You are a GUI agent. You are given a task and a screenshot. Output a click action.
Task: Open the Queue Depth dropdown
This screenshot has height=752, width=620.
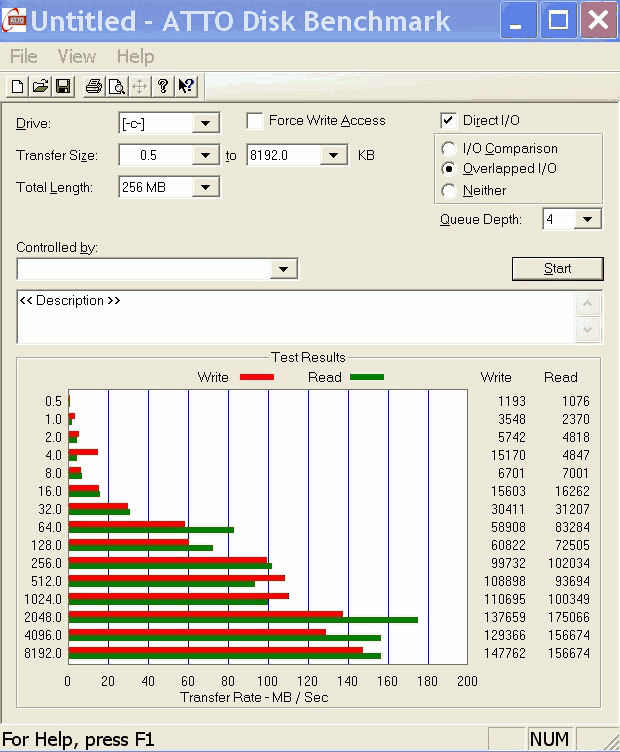click(587, 220)
